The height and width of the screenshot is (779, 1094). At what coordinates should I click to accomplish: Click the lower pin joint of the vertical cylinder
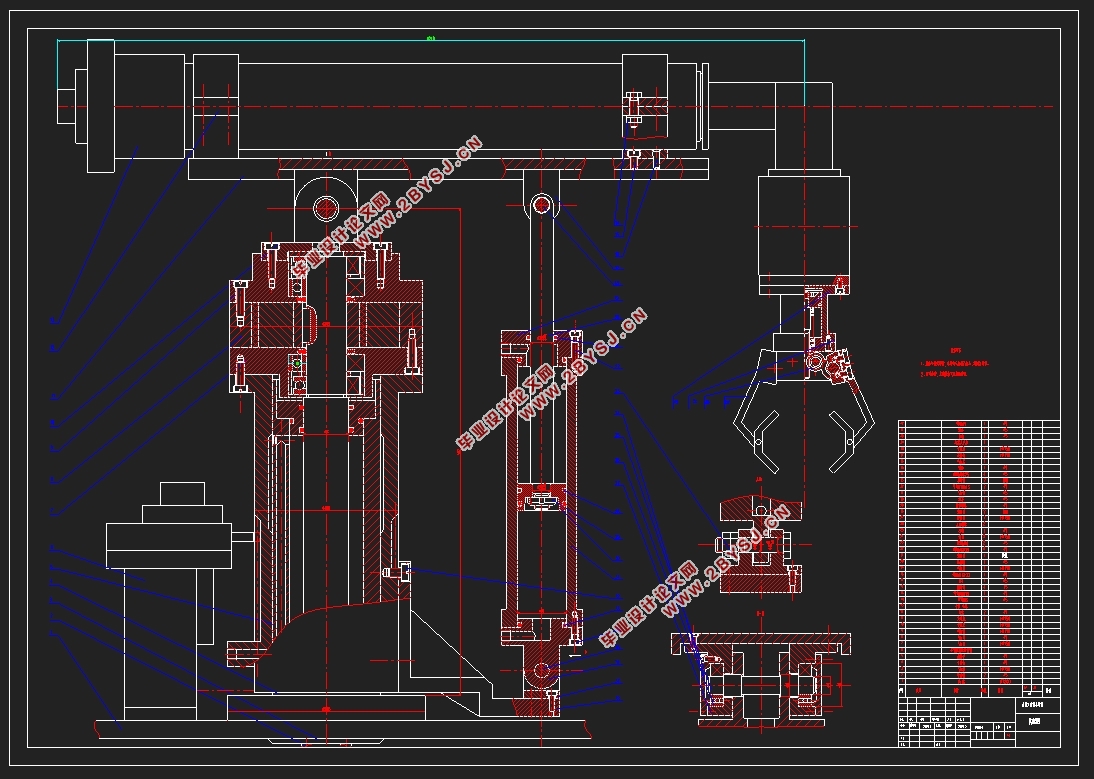pos(541,672)
